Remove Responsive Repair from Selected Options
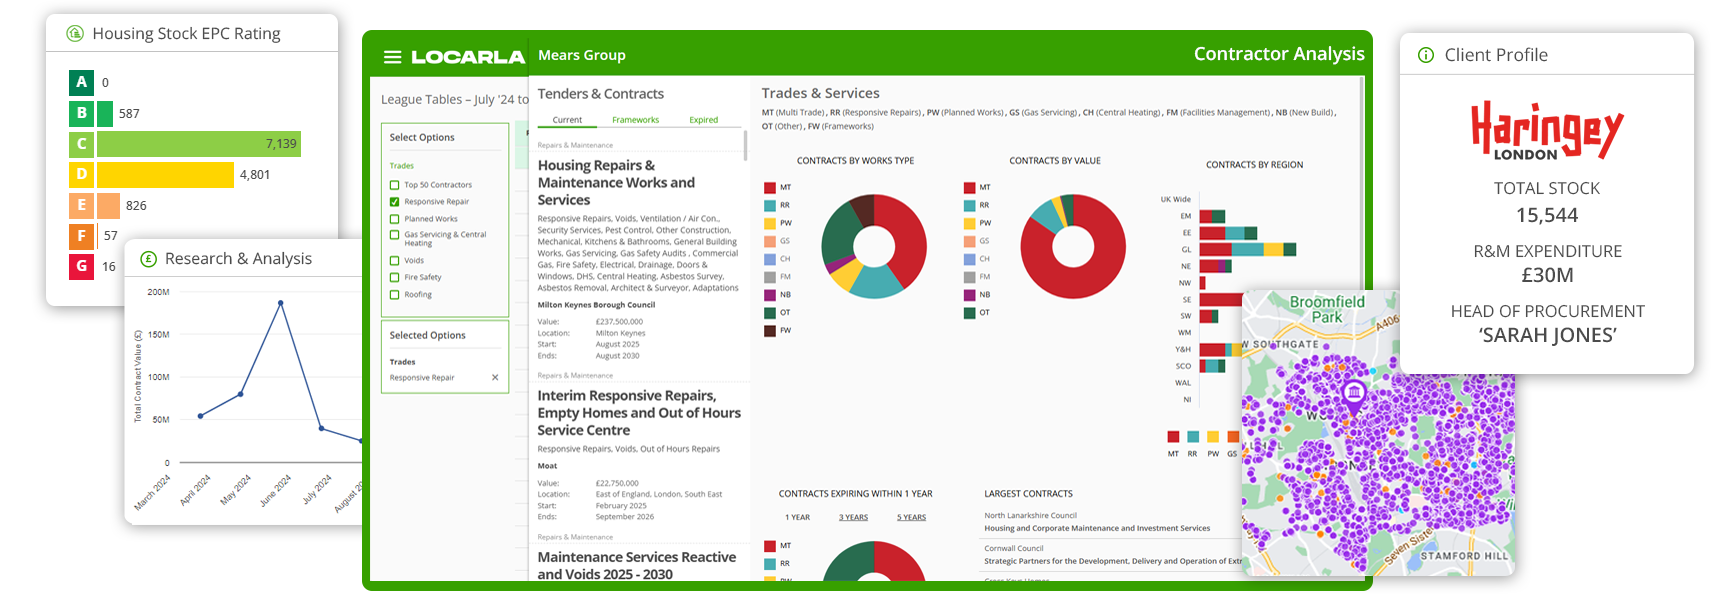Viewport: 1721px width, 603px height. pos(495,378)
